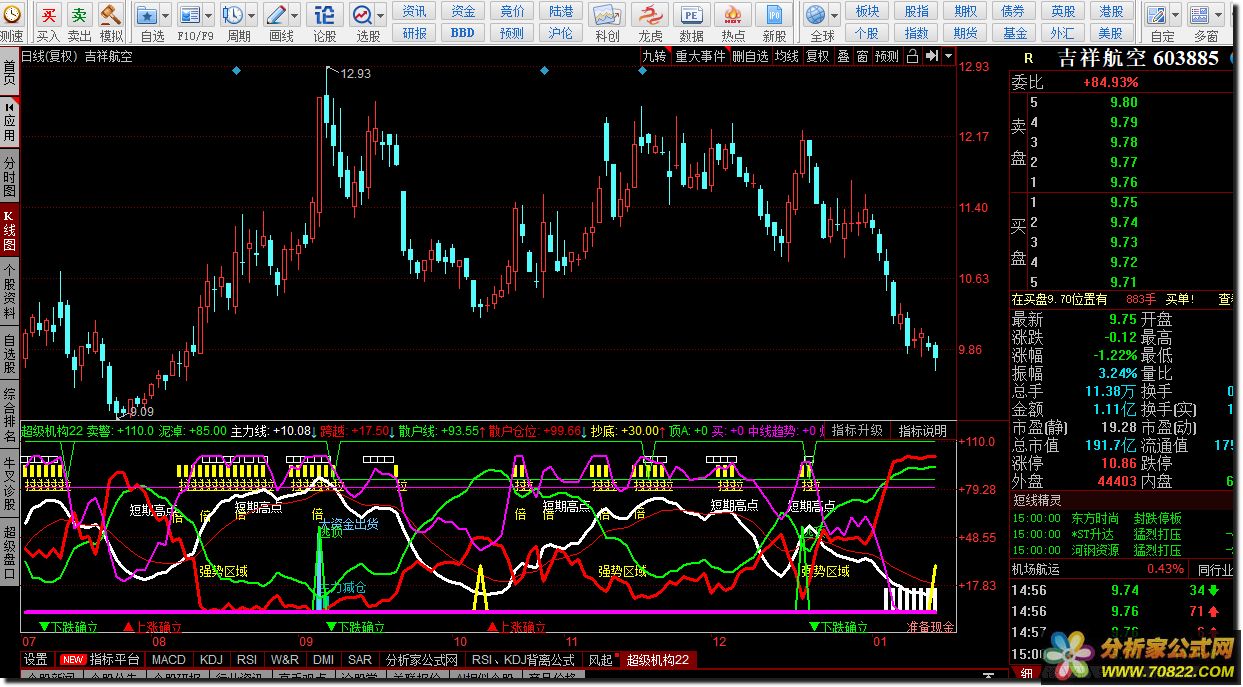Click the 基金 funds button
This screenshot has width=1243, height=687.
(1015, 33)
